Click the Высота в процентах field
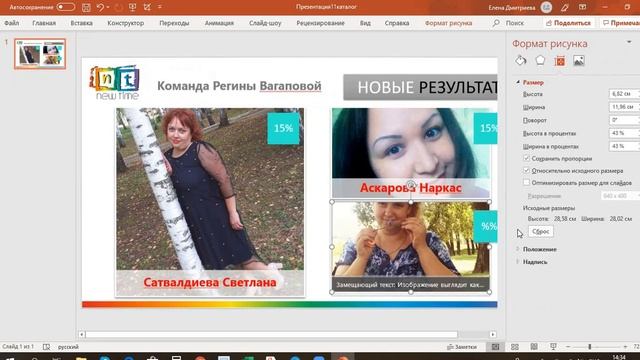Image resolution: width=640 pixels, height=360 pixels. click(x=624, y=133)
